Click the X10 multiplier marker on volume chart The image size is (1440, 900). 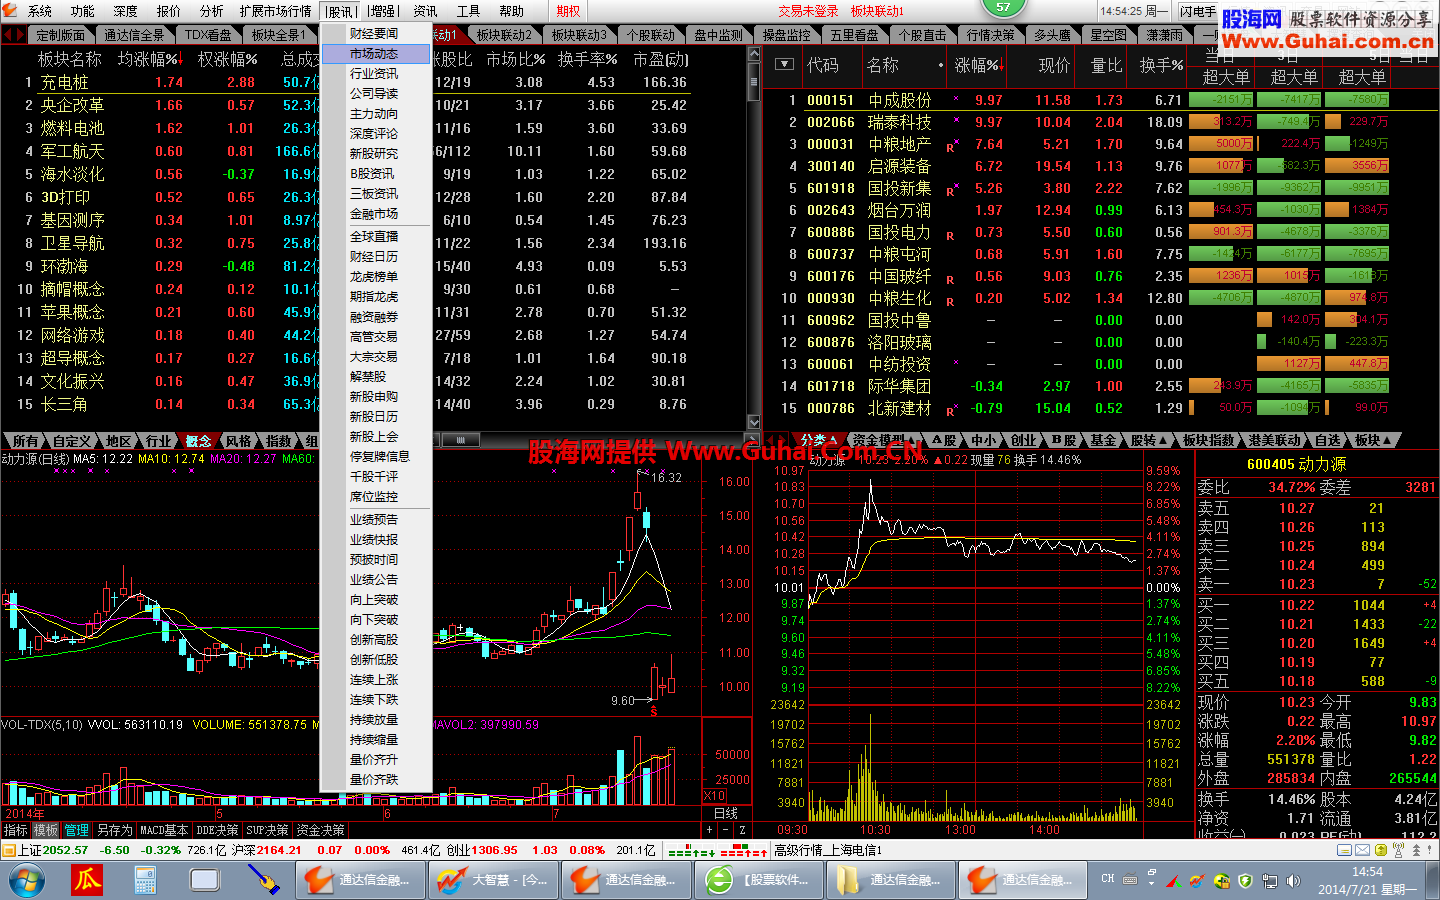[714, 796]
